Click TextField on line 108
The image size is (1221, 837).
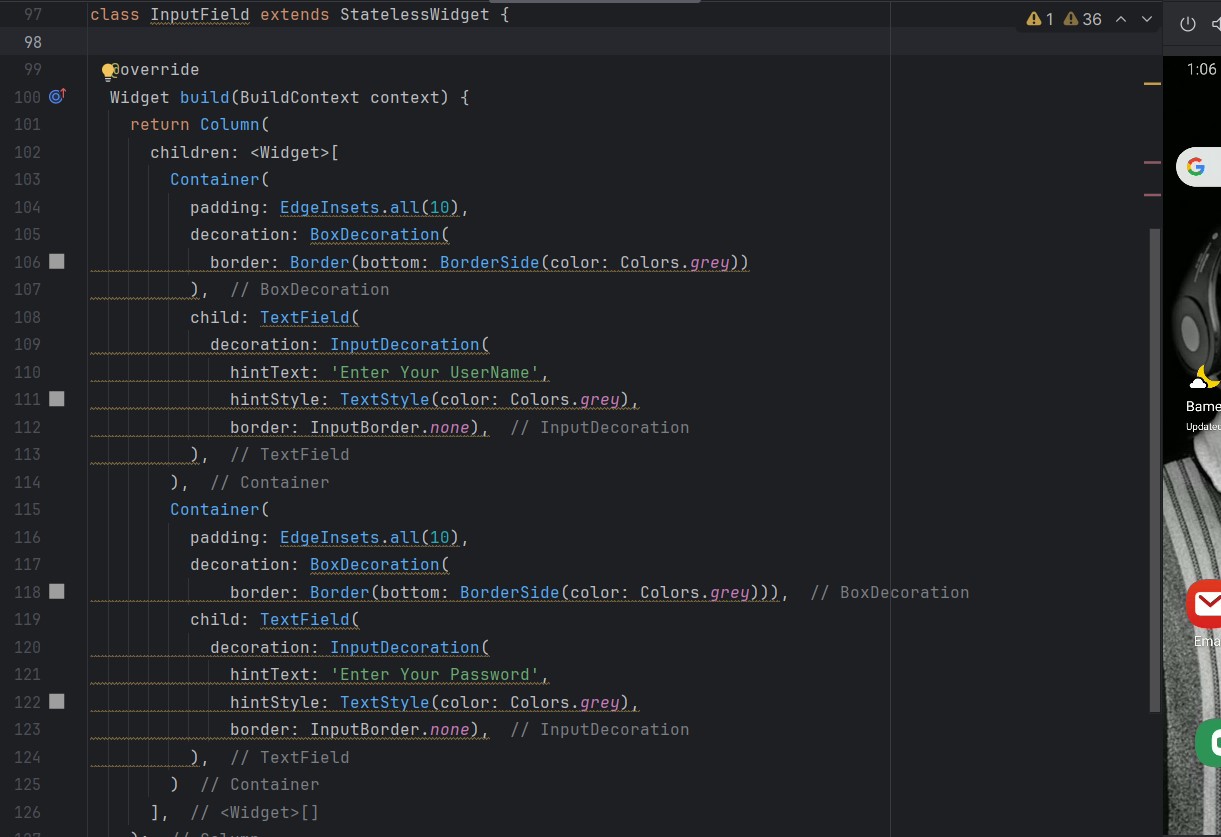coord(305,318)
